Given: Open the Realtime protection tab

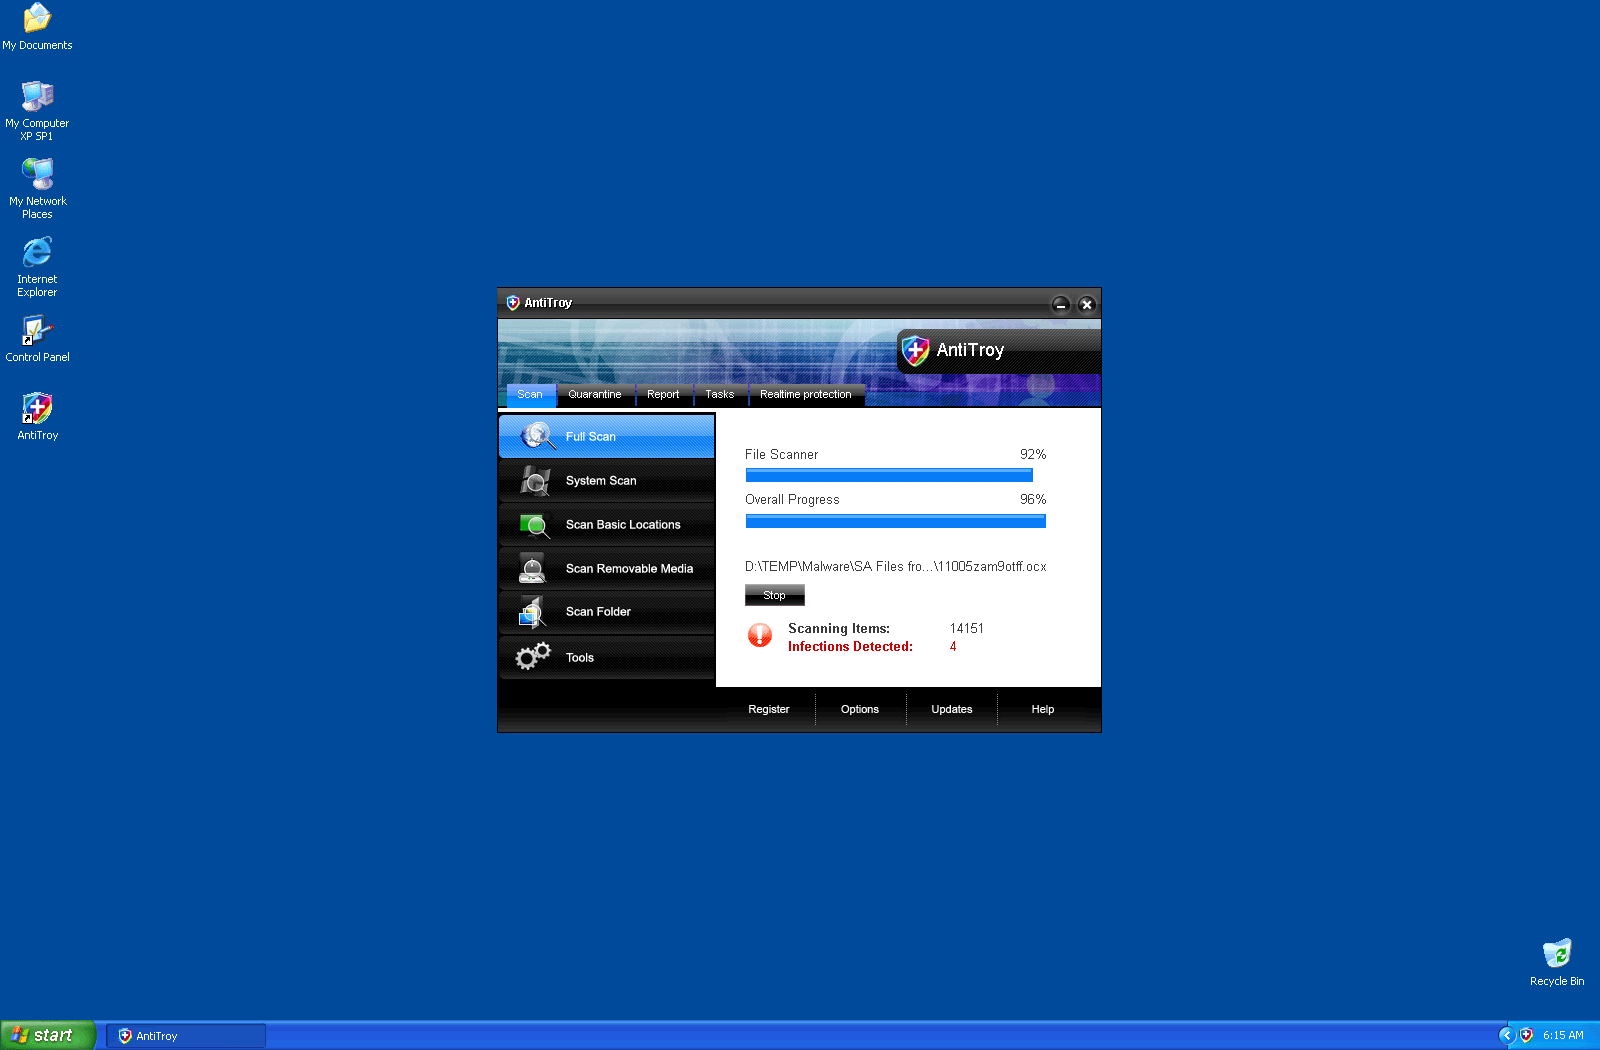Looking at the screenshot, I should 805,394.
